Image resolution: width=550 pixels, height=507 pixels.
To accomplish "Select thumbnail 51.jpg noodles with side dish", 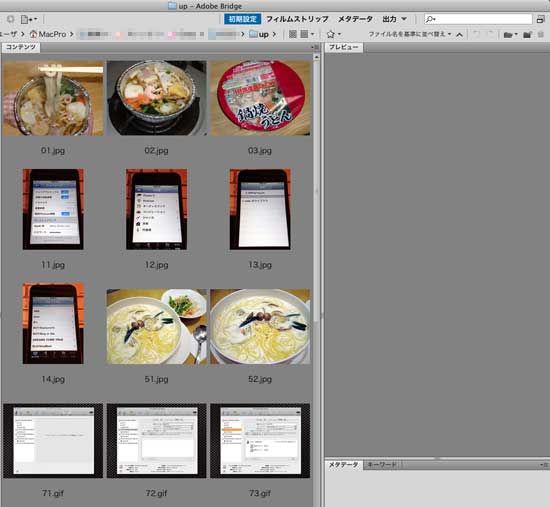I will (x=156, y=326).
